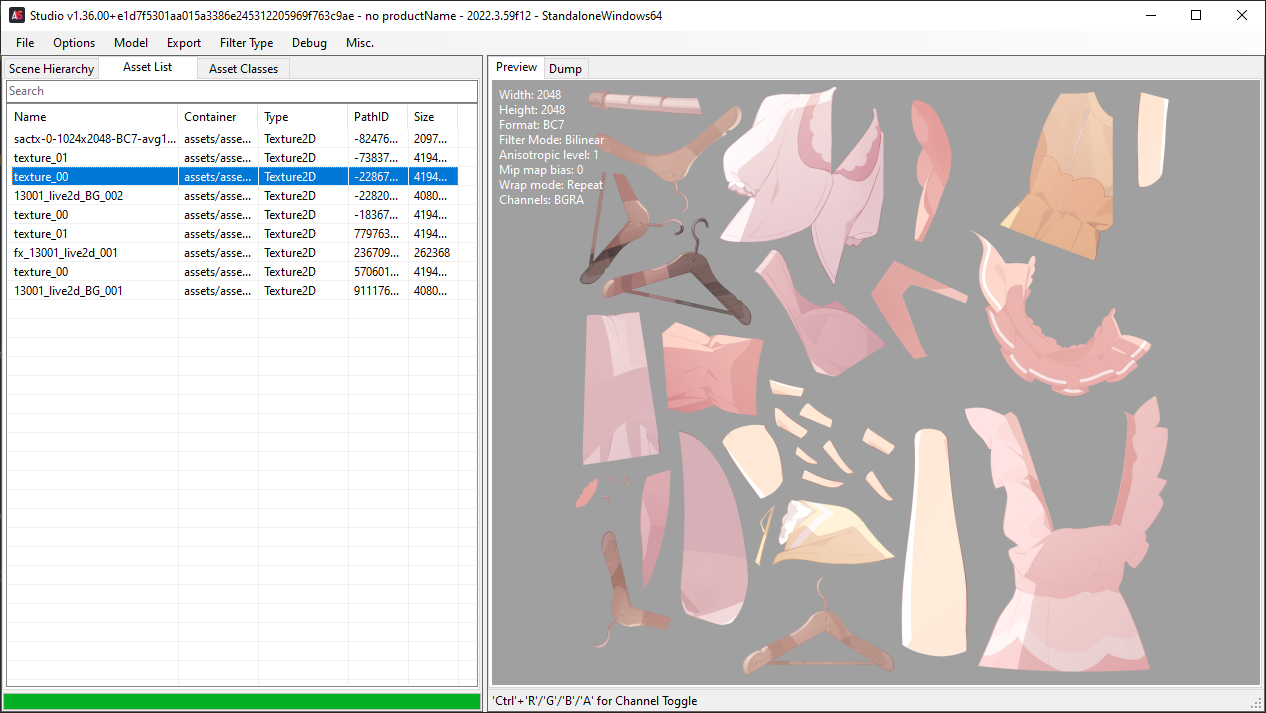Open the Export menu
1266x713 pixels.
click(x=184, y=43)
